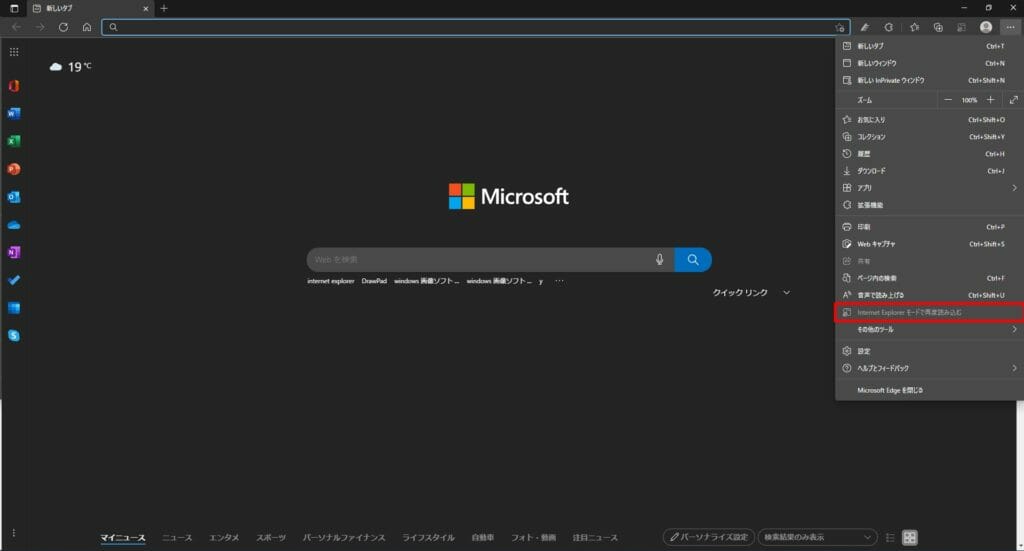Open the weather widget showing 19°C
The image size is (1024, 551).
pos(71,67)
